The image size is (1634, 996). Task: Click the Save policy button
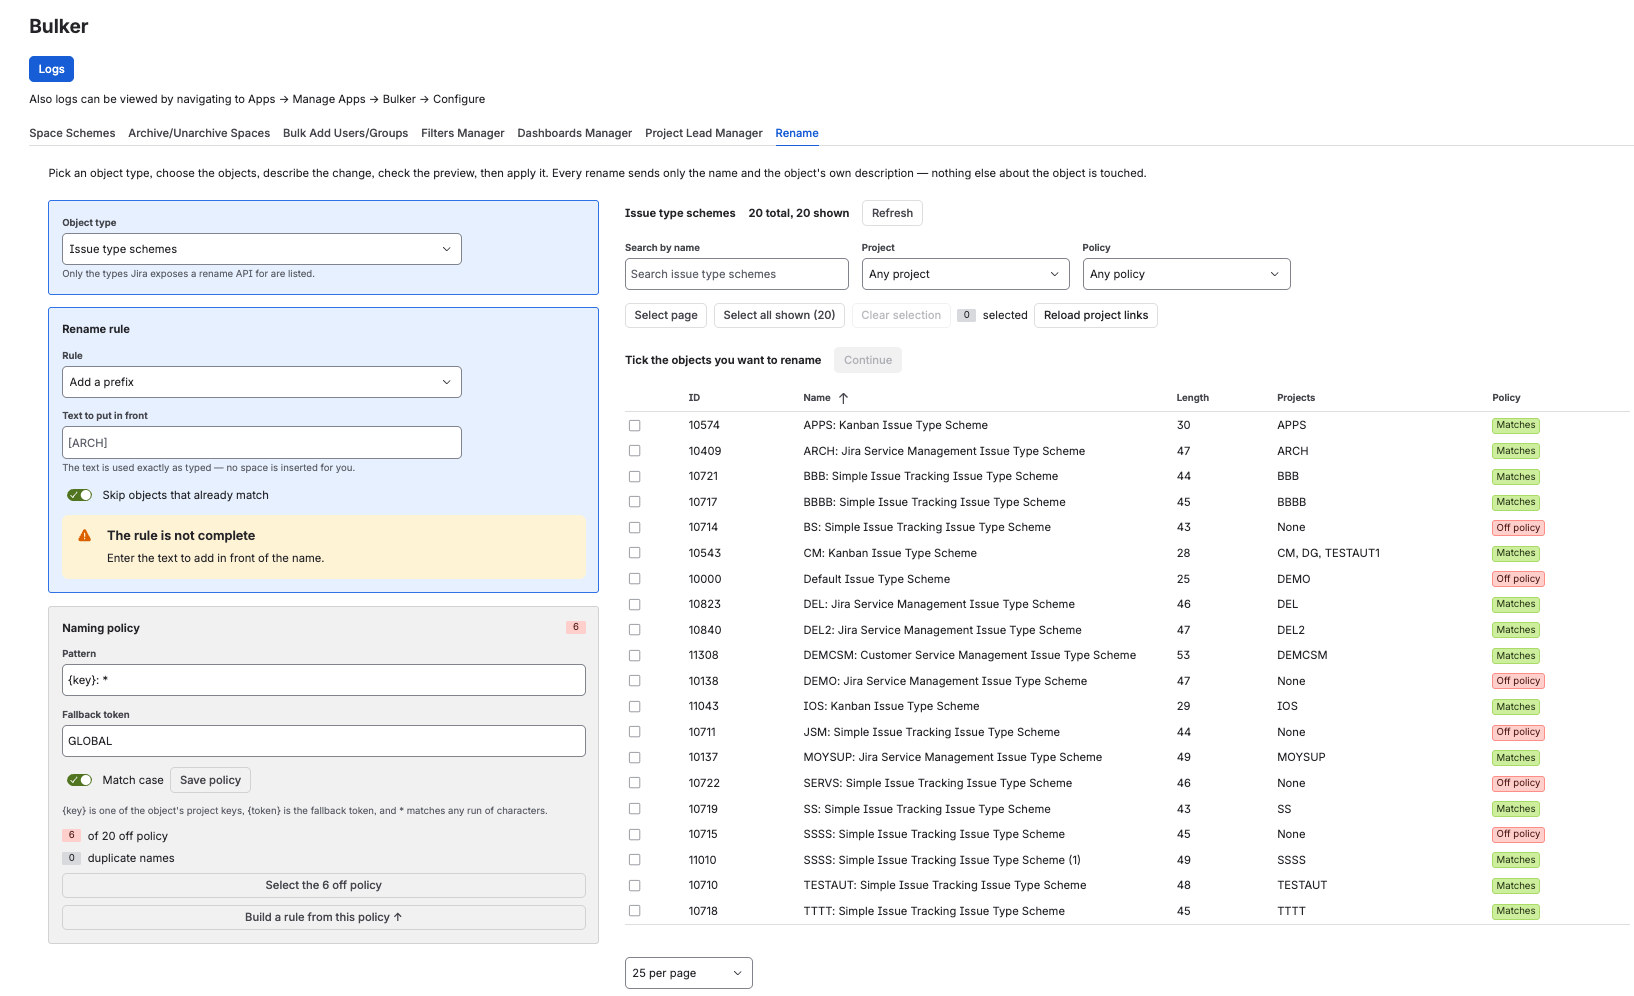click(x=210, y=780)
